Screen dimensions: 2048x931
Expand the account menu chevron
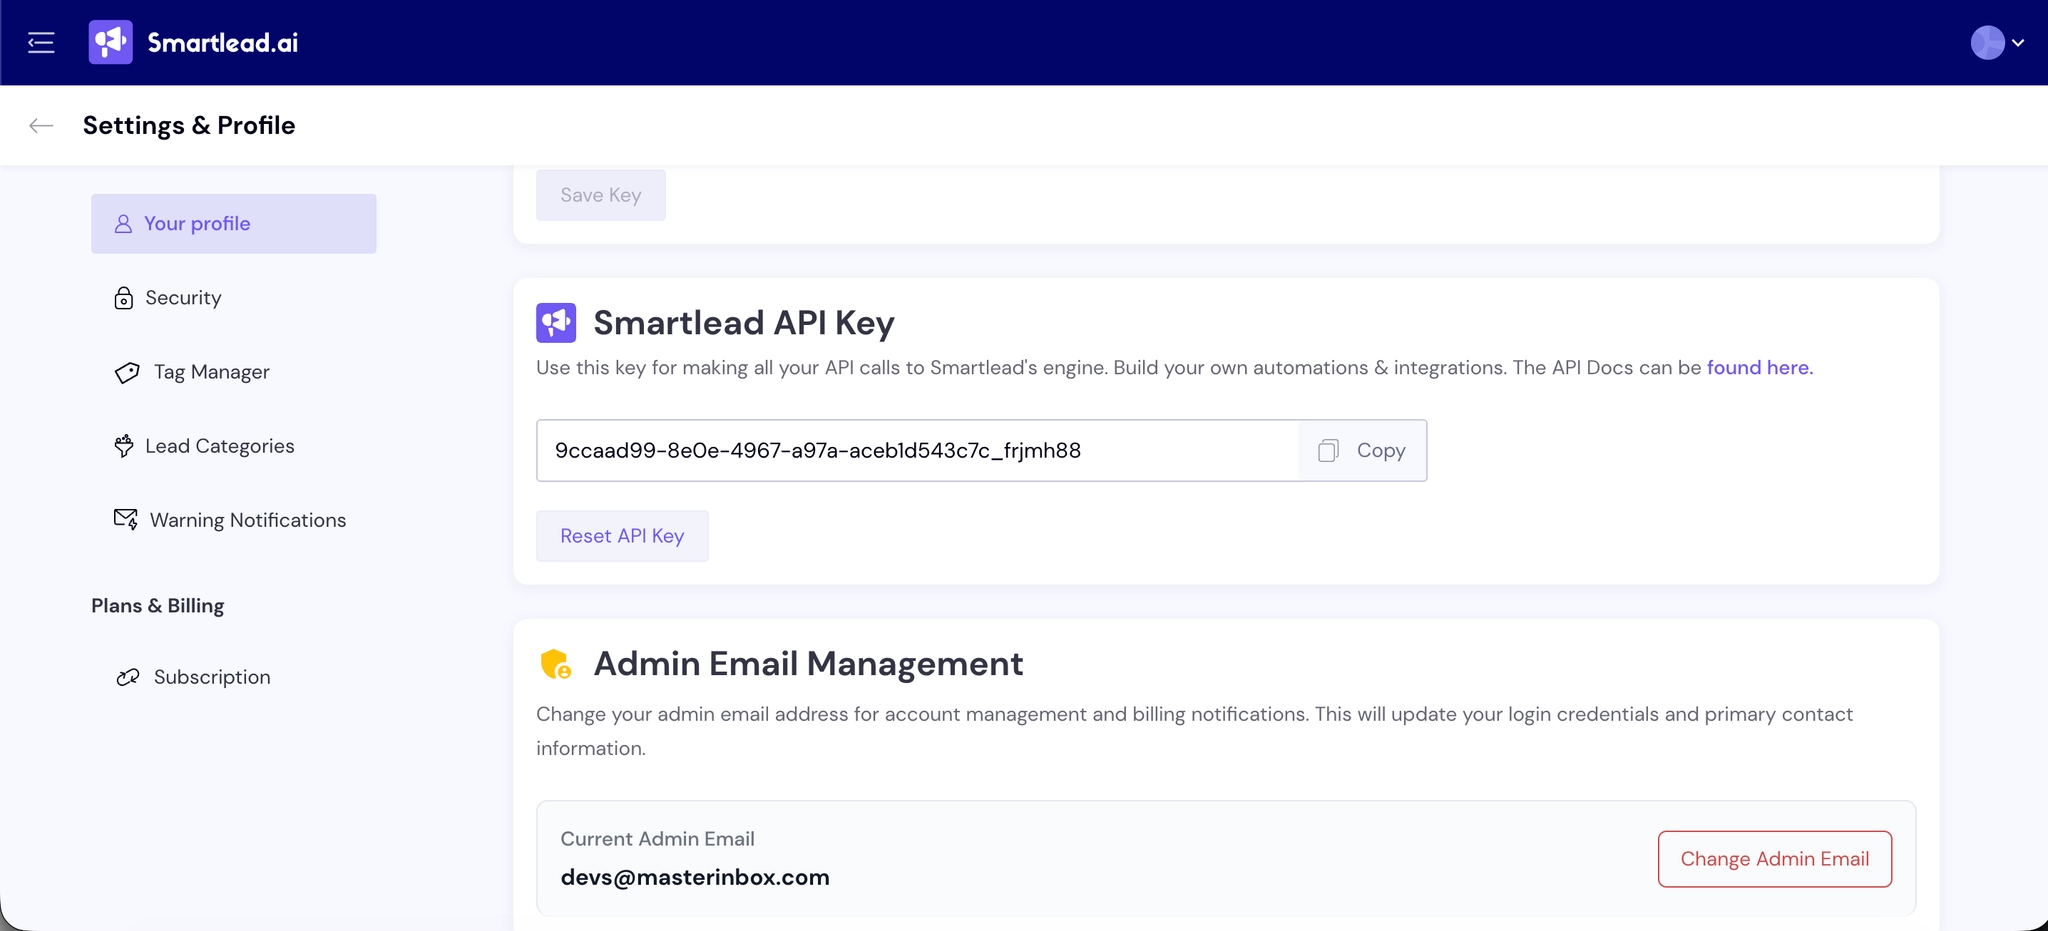click(2019, 42)
